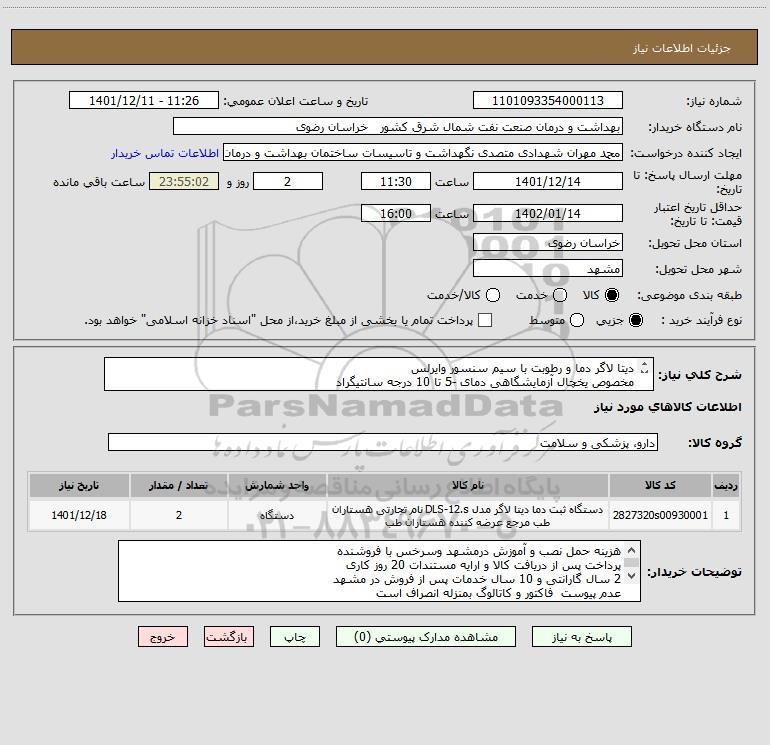
Task: Click the quantity cell showing 2
Action: click(x=179, y=515)
